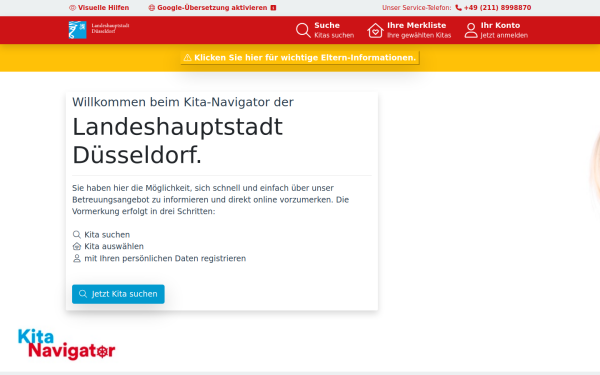Screen dimensions: 600x375
Task: Click the warning triangle icon in yellow banner
Action: click(x=188, y=58)
